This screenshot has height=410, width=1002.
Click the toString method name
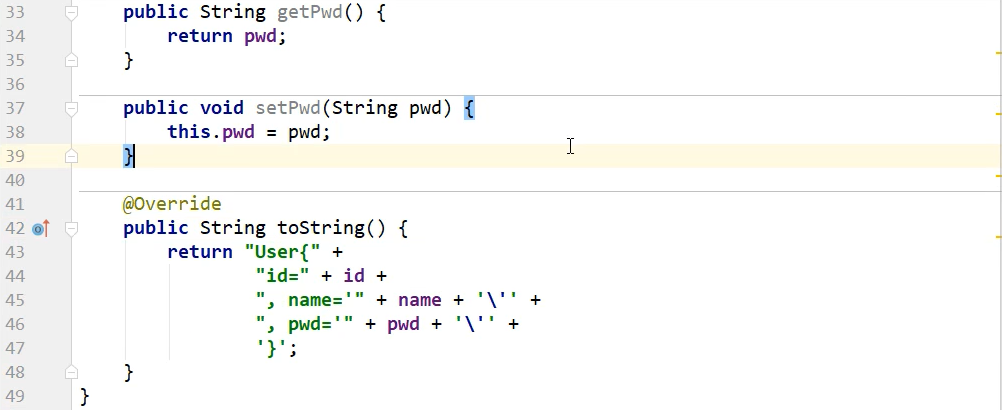point(321,228)
